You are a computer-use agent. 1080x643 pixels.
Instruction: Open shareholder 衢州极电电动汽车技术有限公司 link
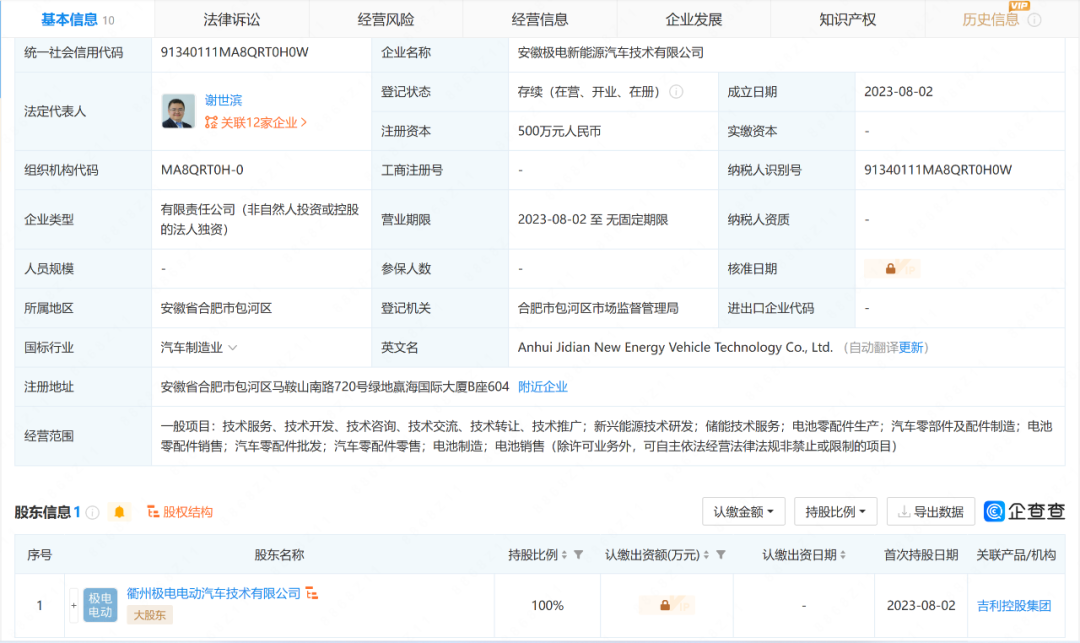point(214,593)
